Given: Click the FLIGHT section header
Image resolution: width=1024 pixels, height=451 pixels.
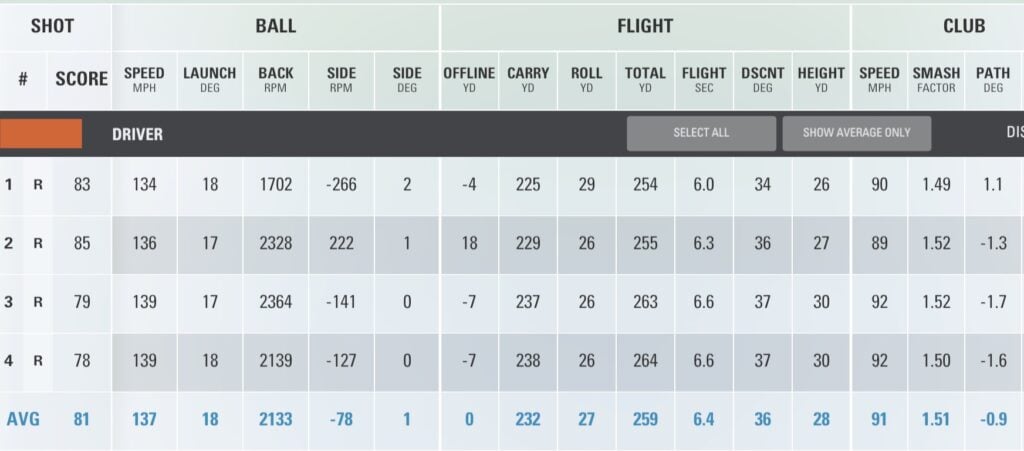Looking at the screenshot, I should point(645,26).
